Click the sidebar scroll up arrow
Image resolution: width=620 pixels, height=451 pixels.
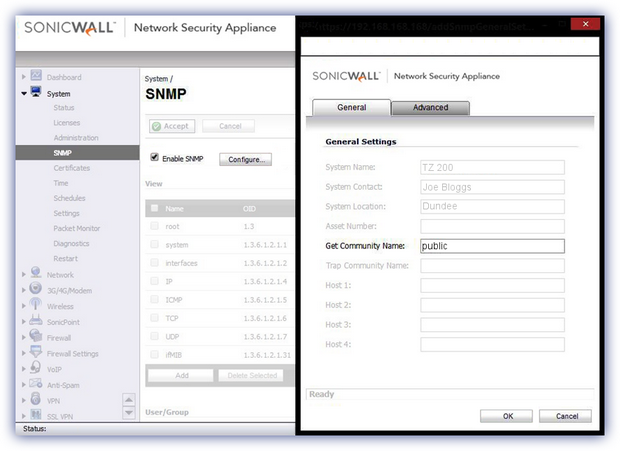click(x=129, y=400)
